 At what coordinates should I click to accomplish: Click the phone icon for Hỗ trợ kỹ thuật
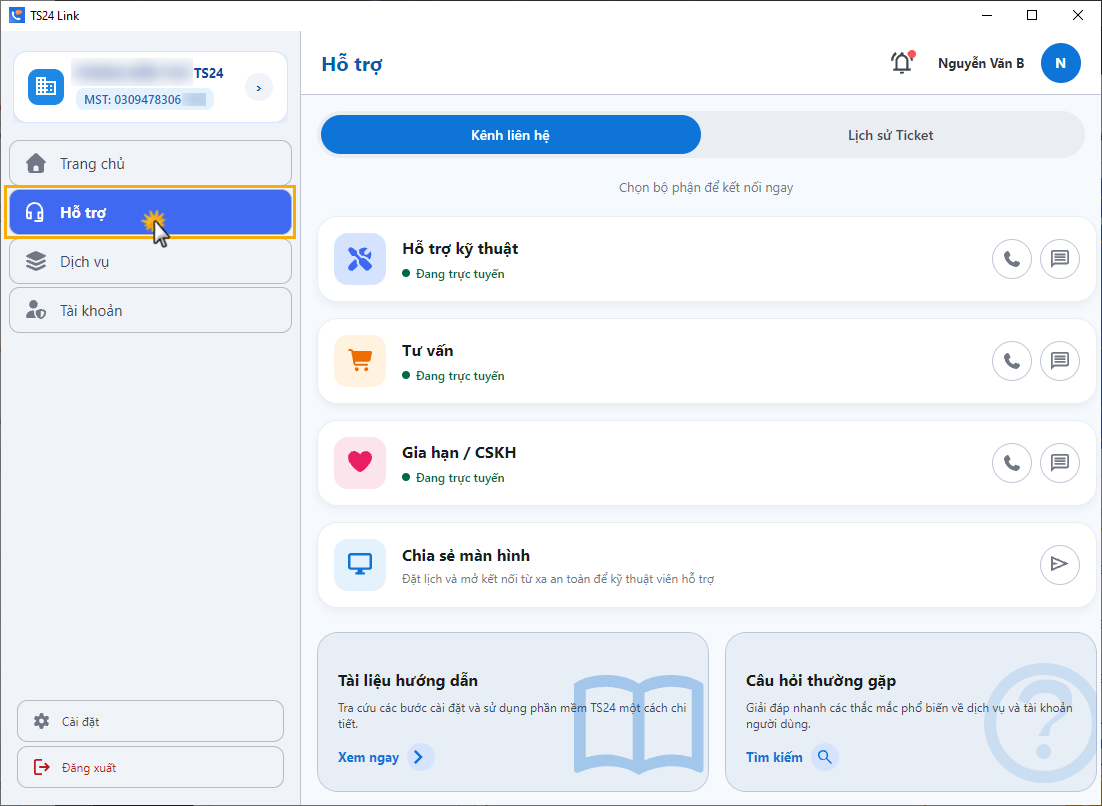tap(1011, 259)
